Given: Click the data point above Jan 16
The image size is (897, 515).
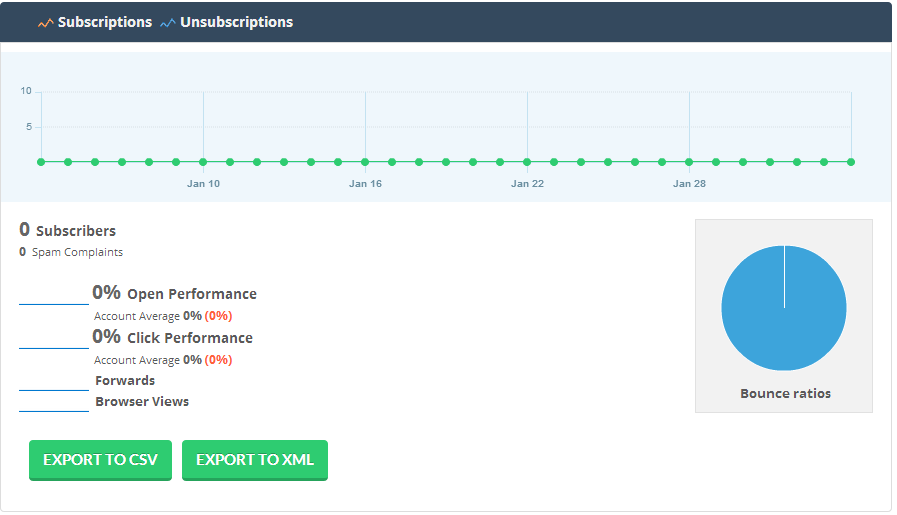Looking at the screenshot, I should pyautogui.click(x=365, y=162).
